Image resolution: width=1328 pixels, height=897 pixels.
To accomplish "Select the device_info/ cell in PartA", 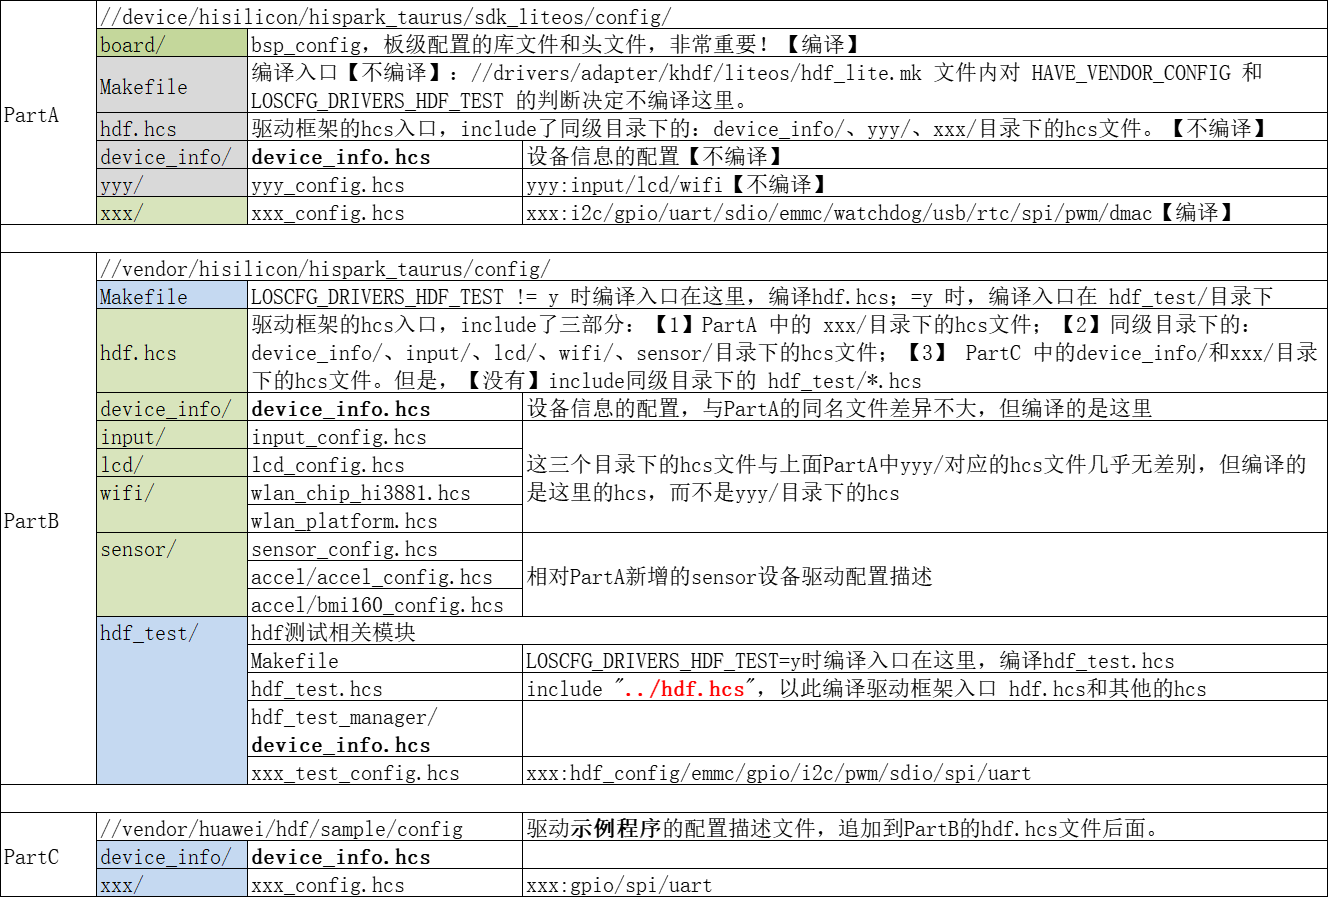I will (x=172, y=155).
